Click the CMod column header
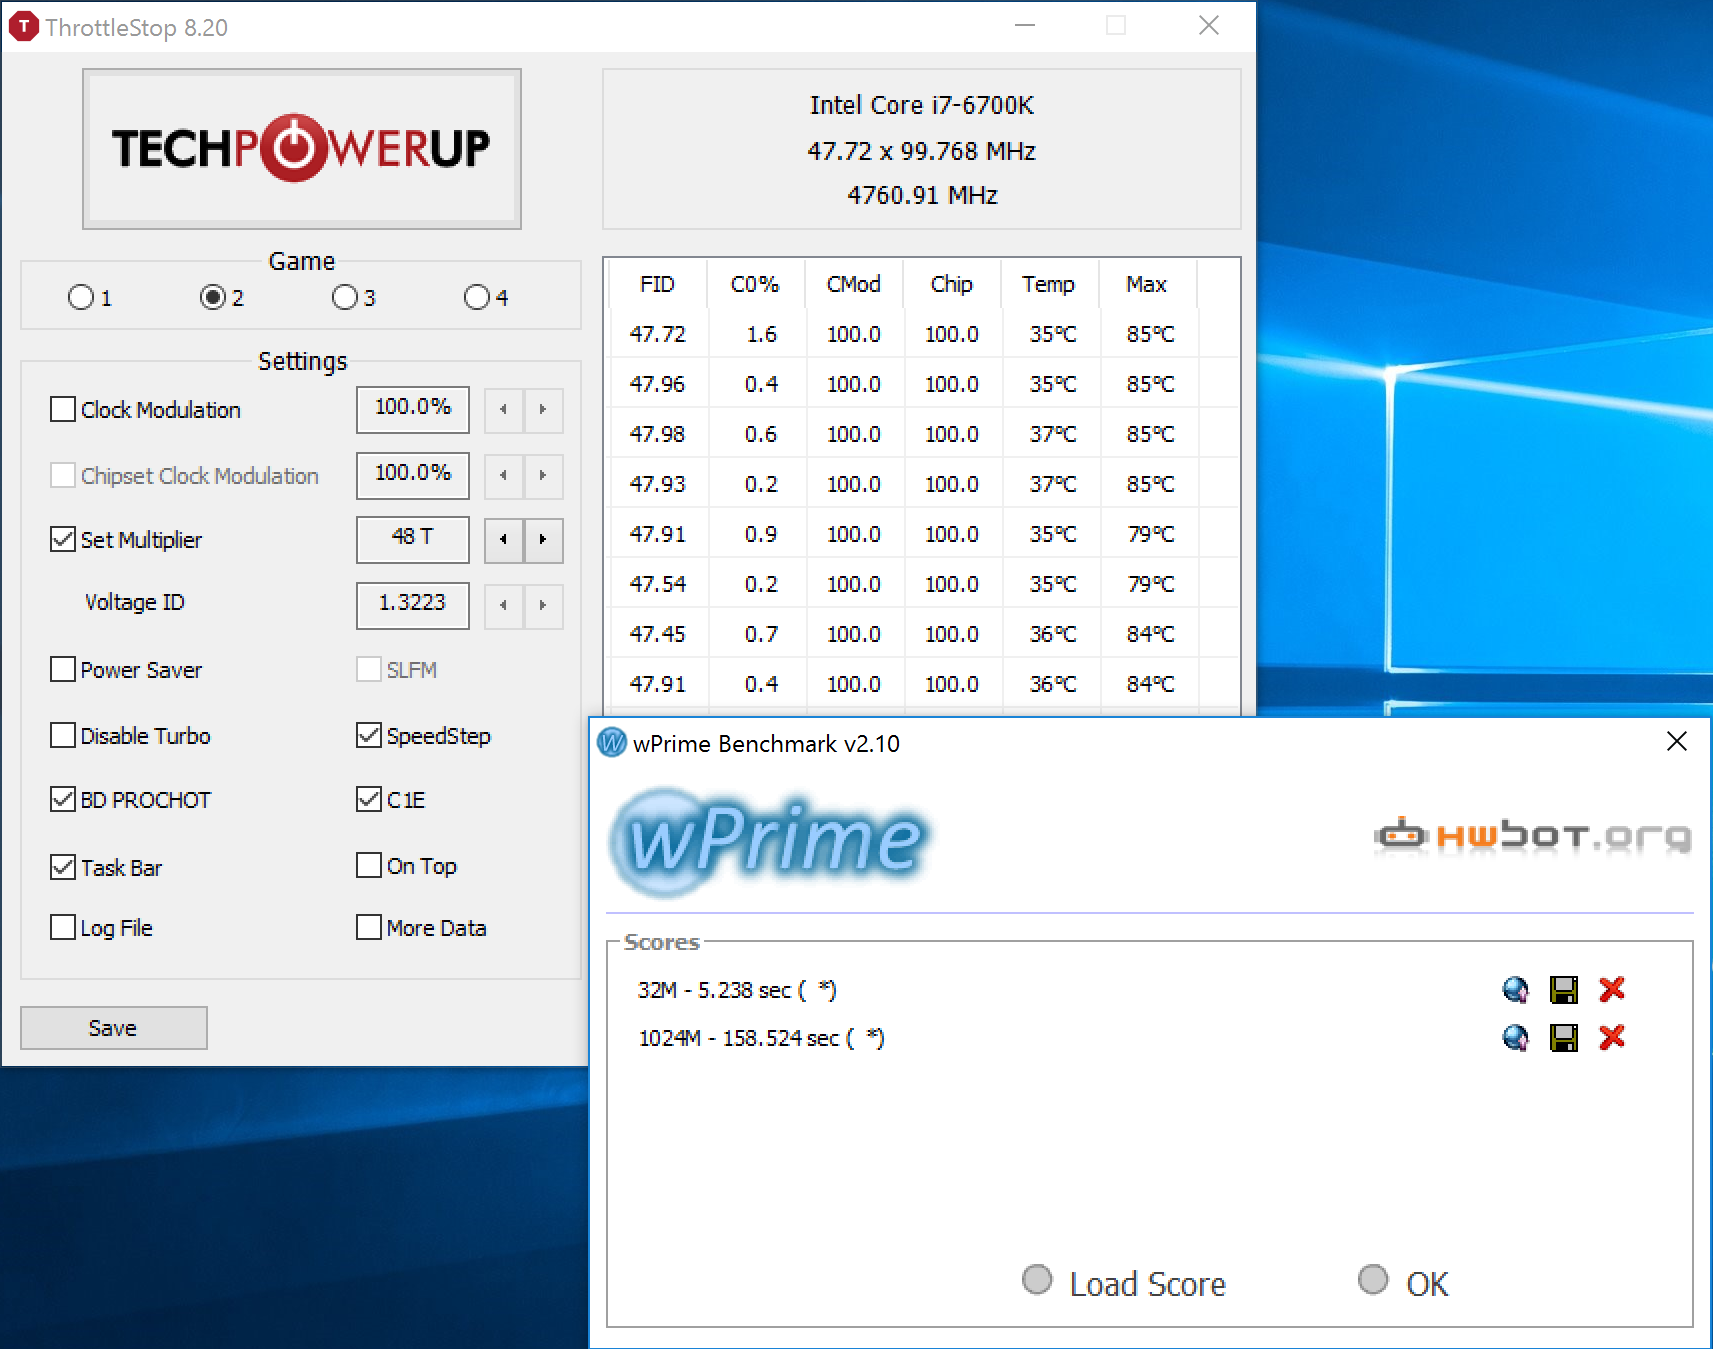The image size is (1713, 1349). coord(854,284)
